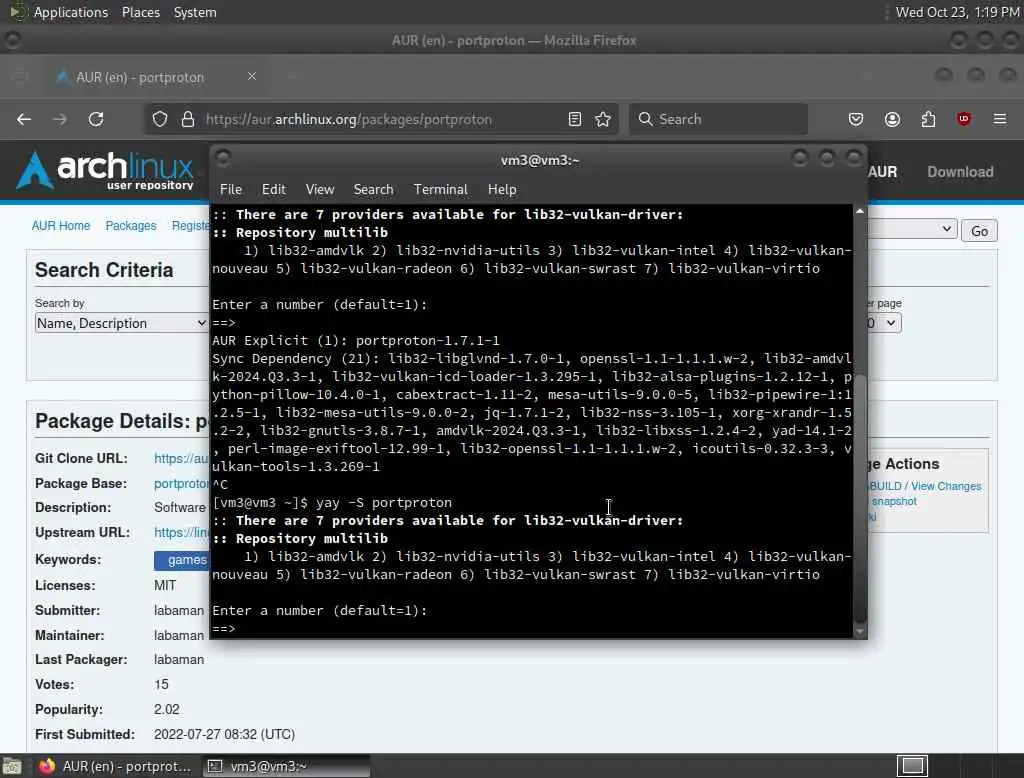The width and height of the screenshot is (1024, 778).
Task: Open the Terminal menu in terminal
Action: point(440,189)
